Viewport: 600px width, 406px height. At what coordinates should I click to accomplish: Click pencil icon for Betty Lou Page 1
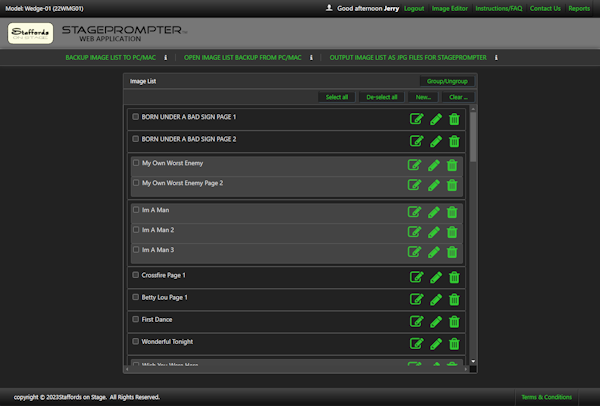[x=436, y=299]
